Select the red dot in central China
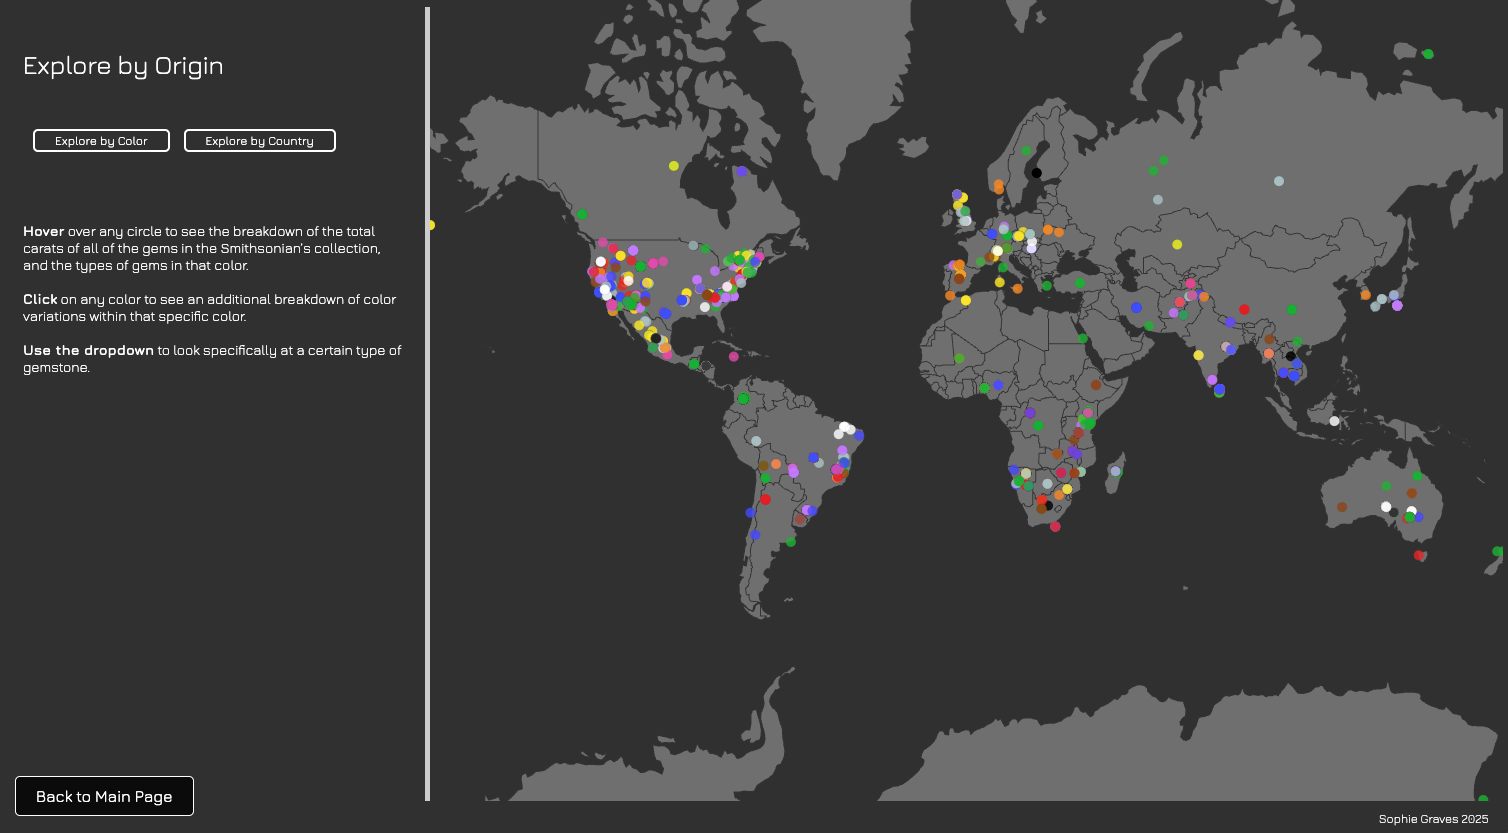The height and width of the screenshot is (833, 1508). pos(1244,310)
